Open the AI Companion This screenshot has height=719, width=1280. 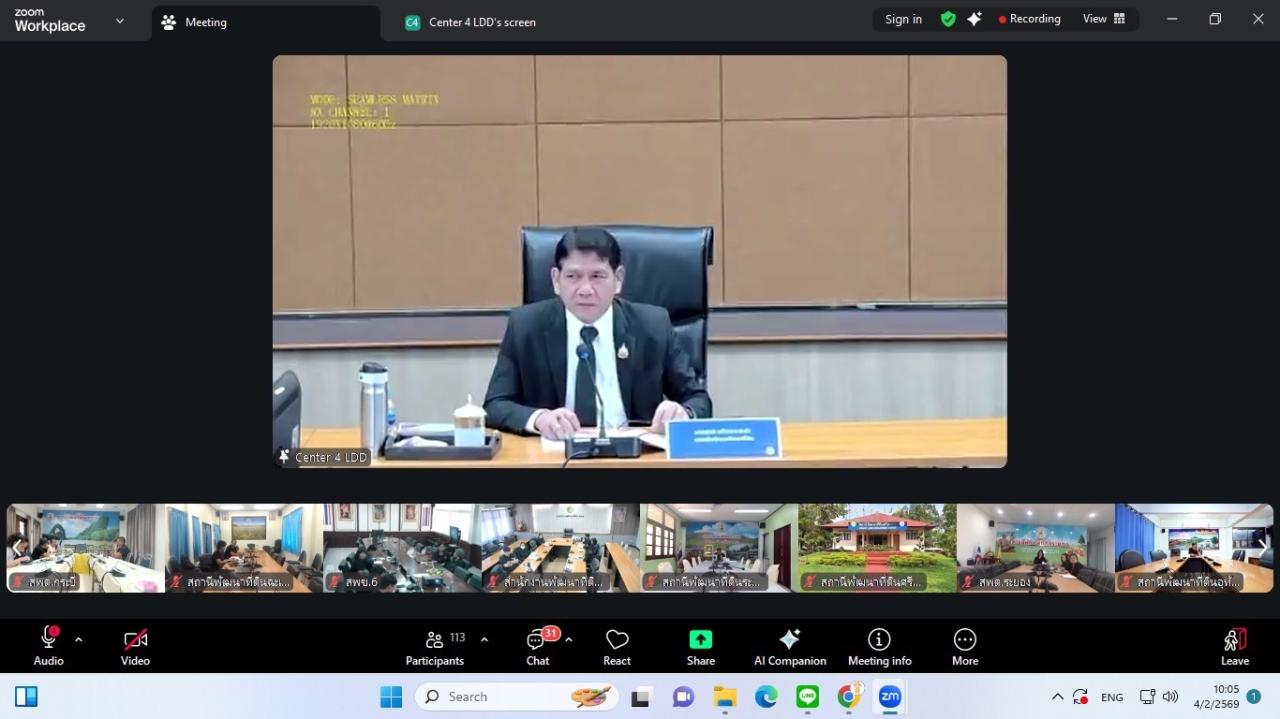click(790, 646)
